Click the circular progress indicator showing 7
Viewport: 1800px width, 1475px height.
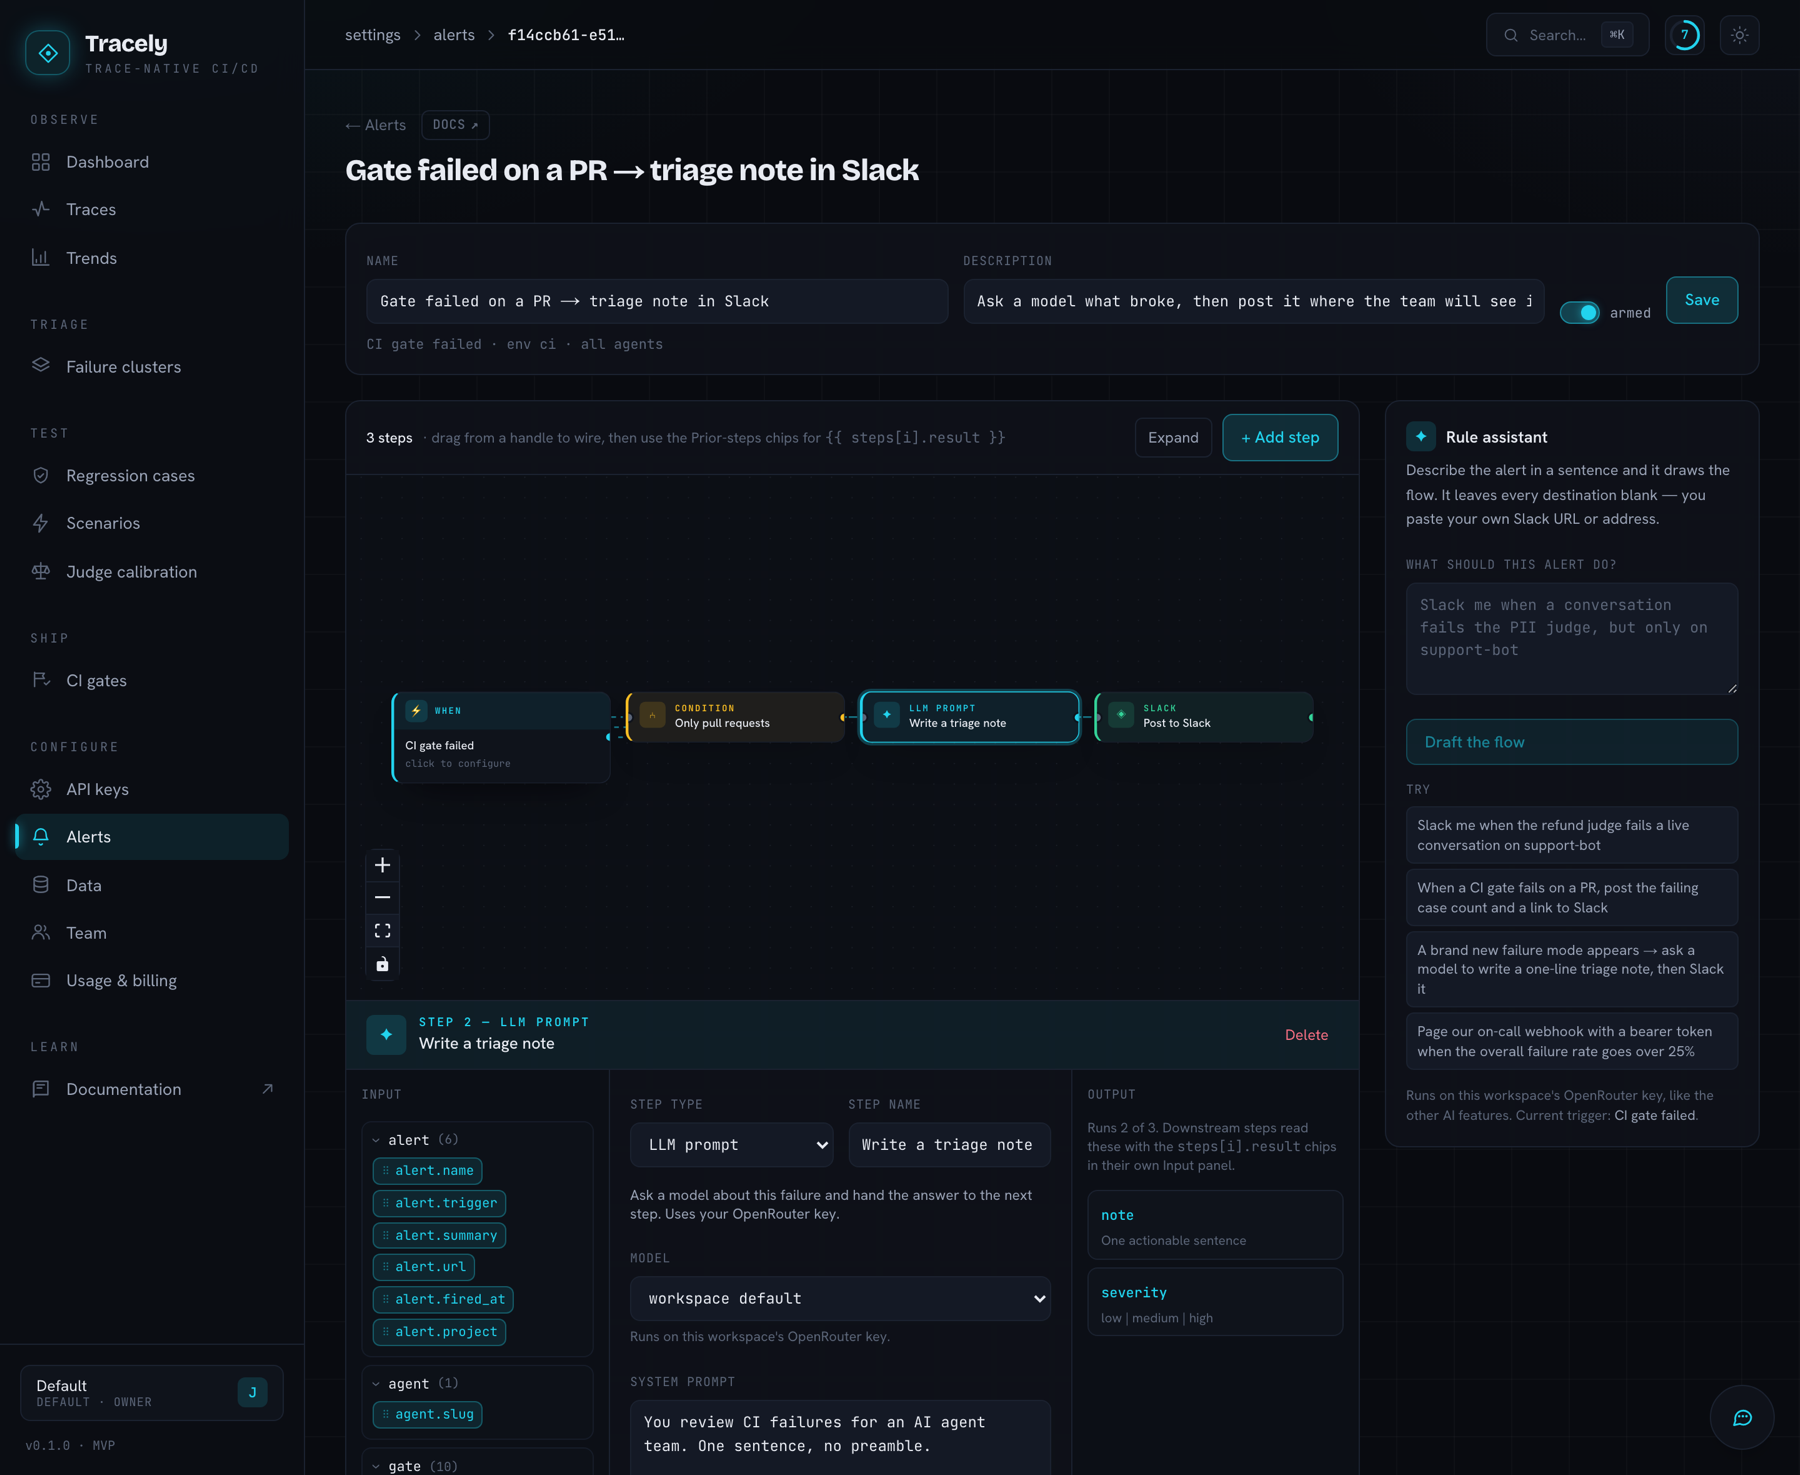pos(1685,35)
